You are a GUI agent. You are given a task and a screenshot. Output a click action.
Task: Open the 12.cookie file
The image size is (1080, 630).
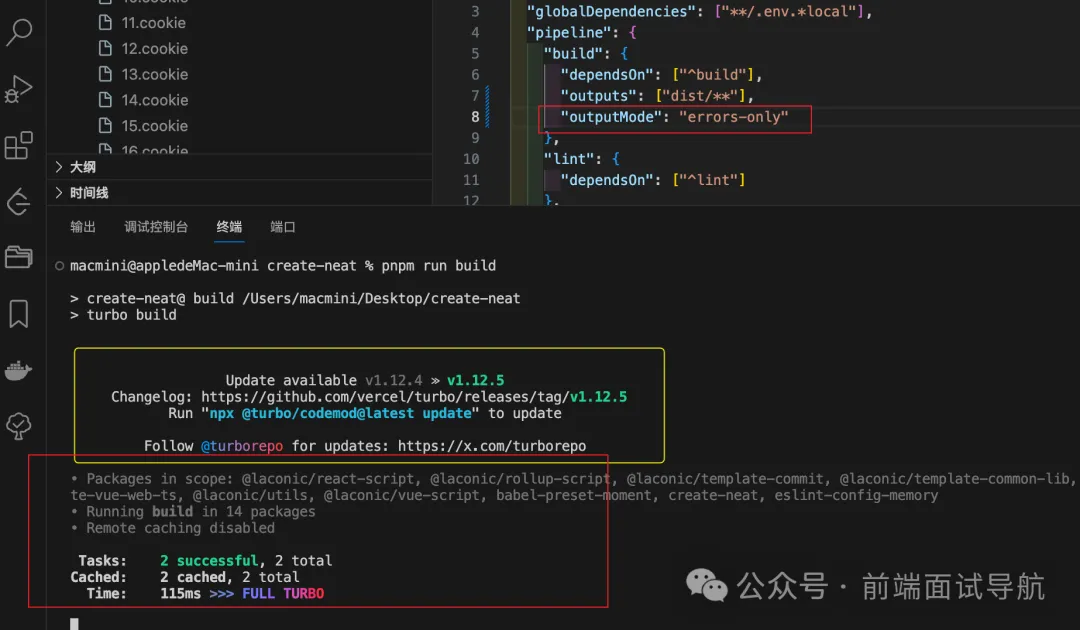154,48
